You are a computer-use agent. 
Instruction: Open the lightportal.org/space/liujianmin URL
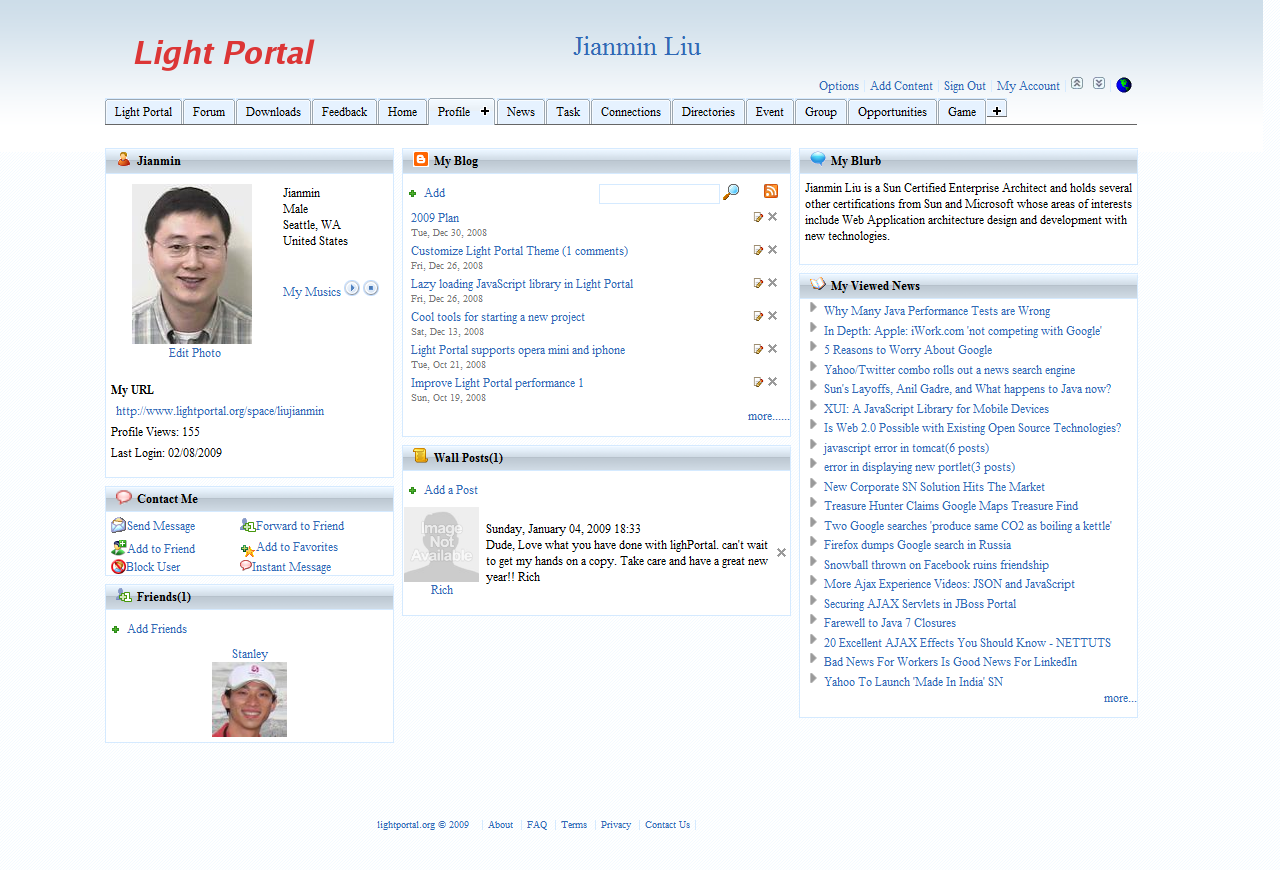[220, 411]
